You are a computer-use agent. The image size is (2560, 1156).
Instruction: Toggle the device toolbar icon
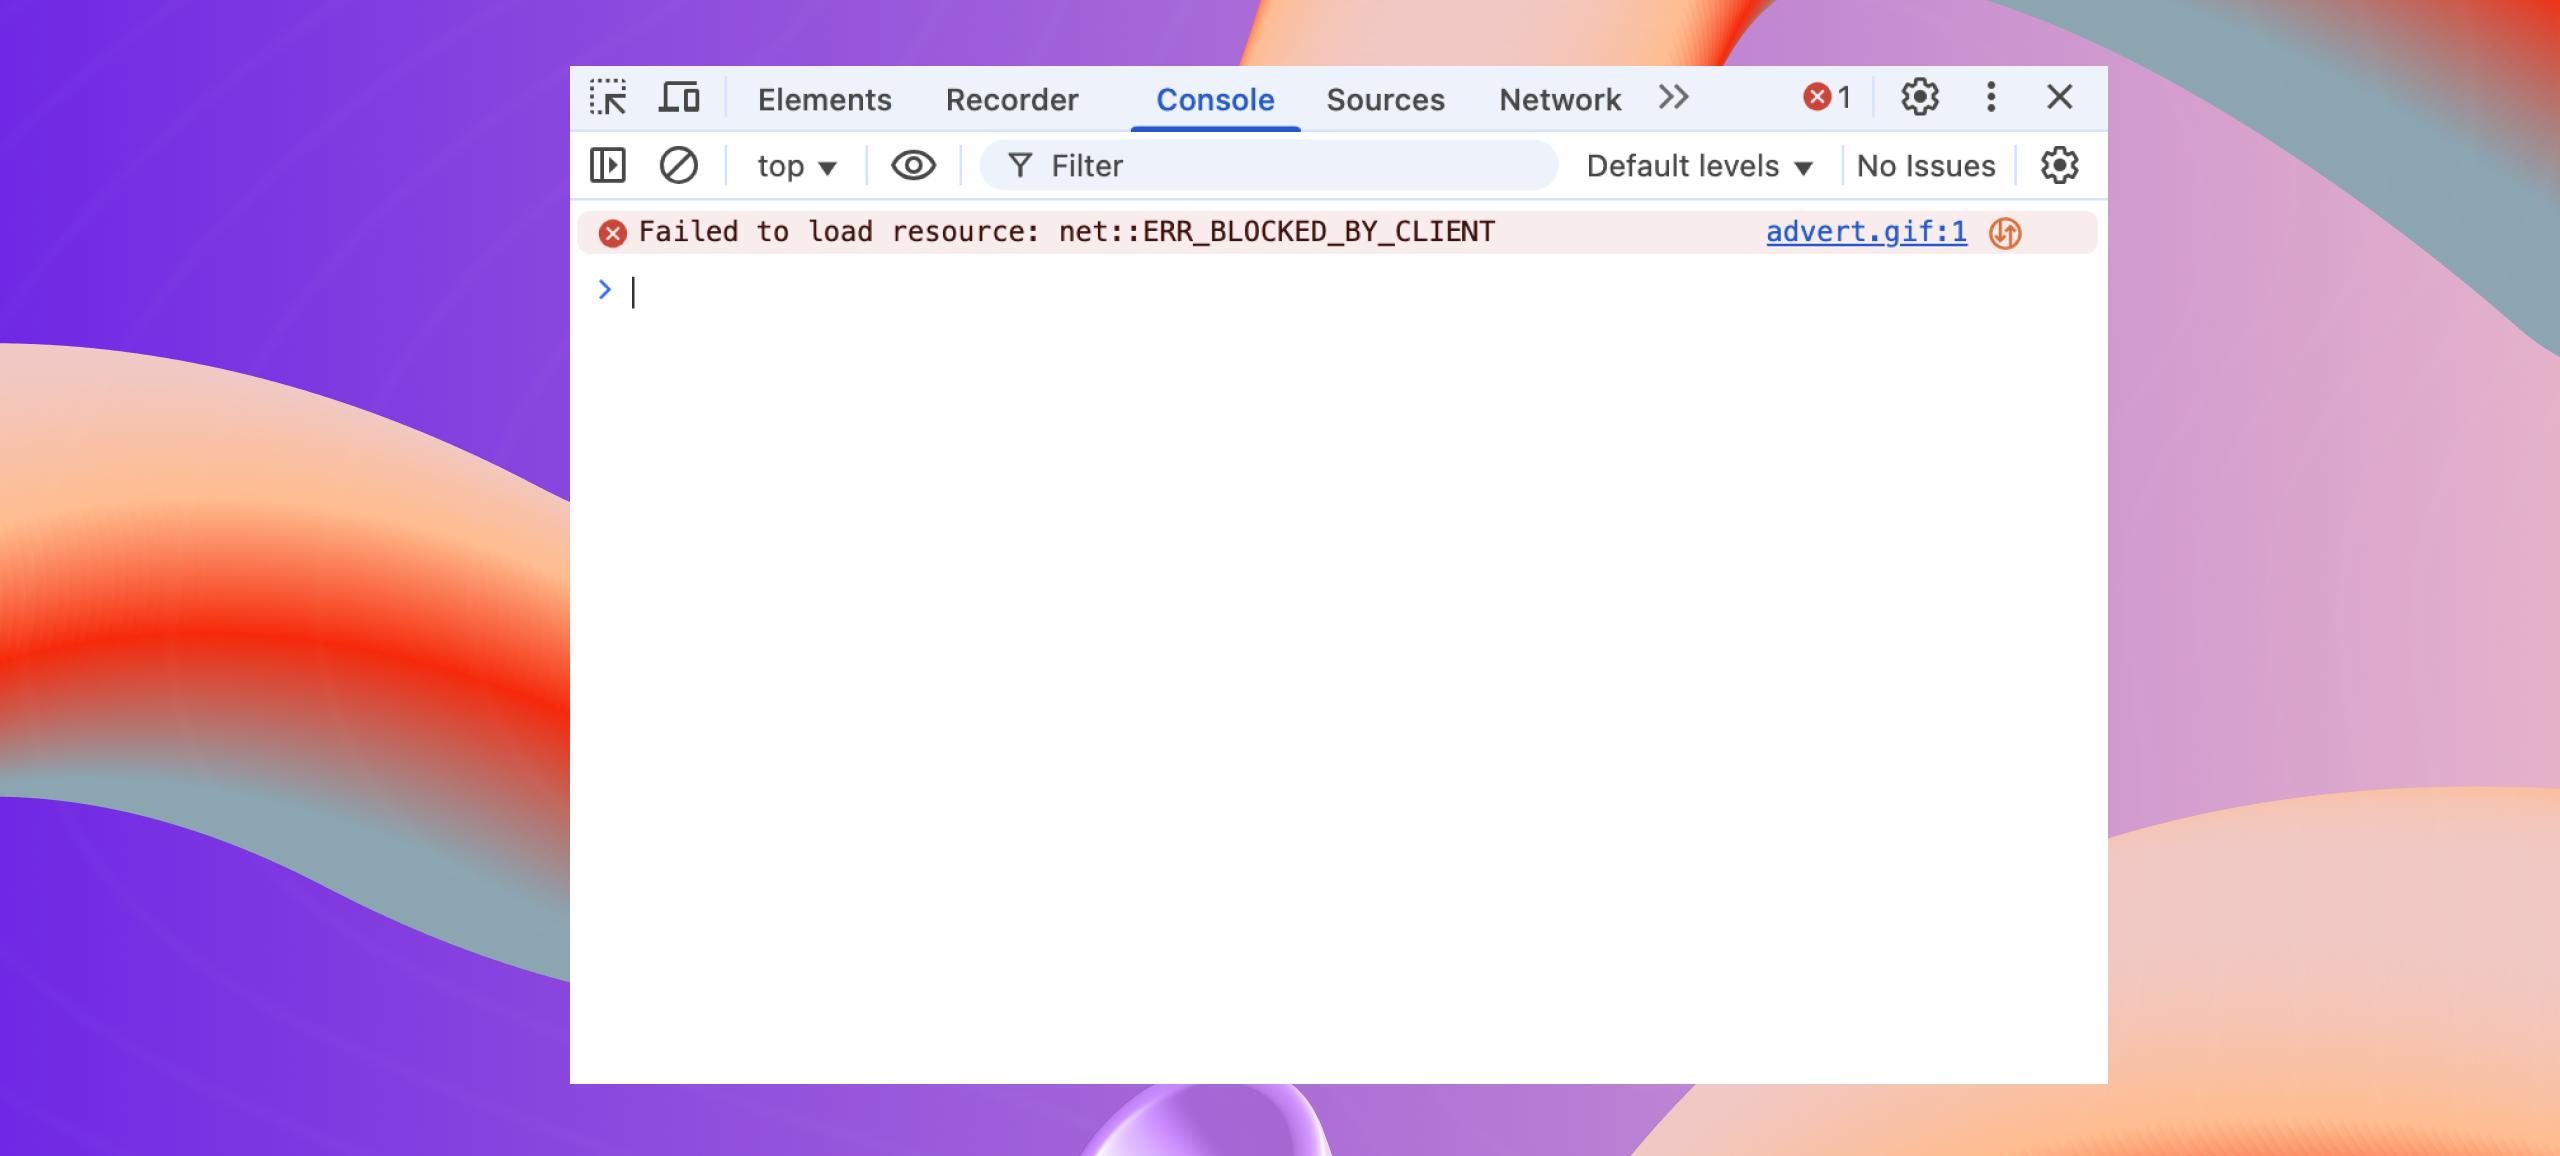[679, 98]
